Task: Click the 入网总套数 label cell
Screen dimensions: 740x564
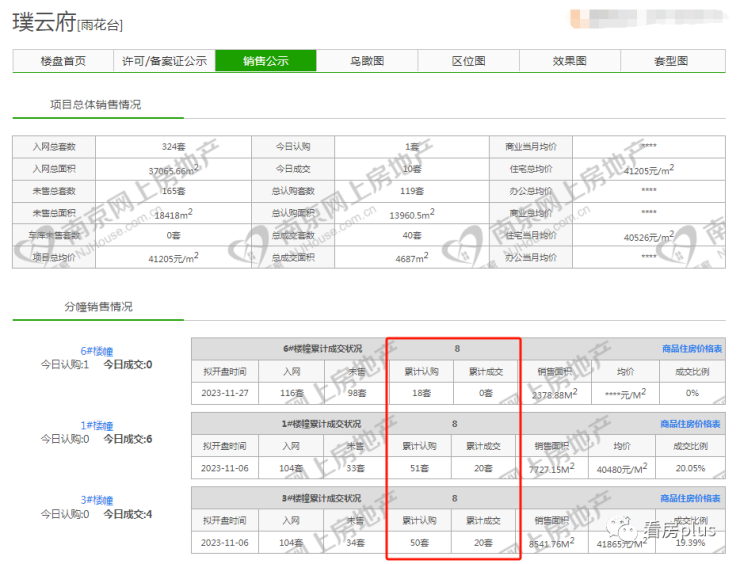Action: 54,147
